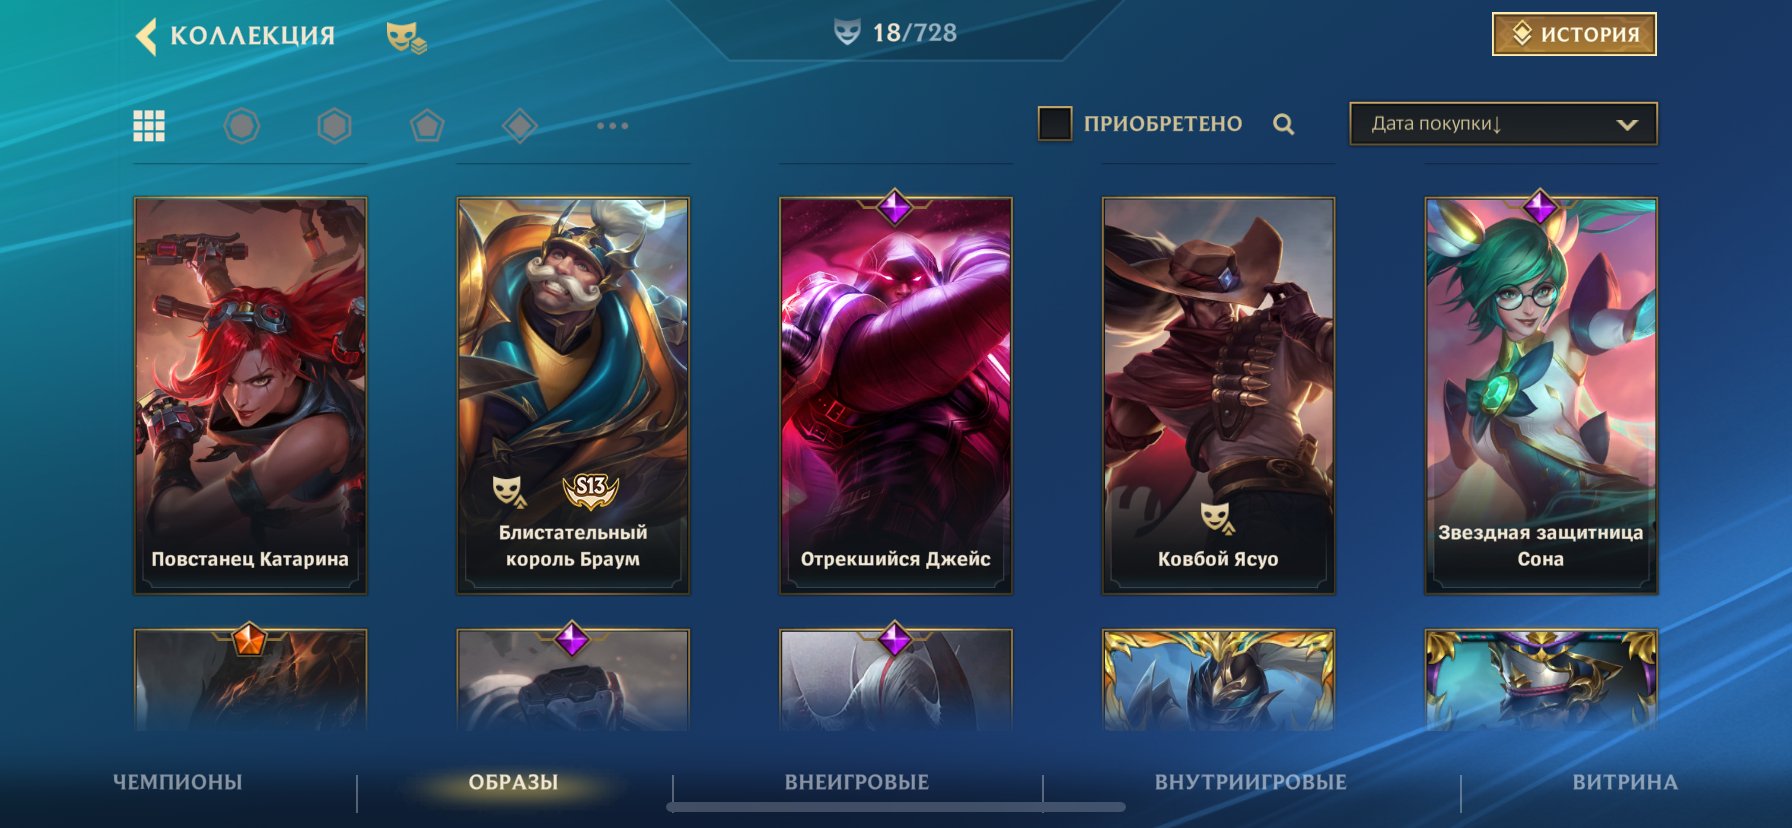
Task: Open skin search magnifier icon
Action: coord(1284,124)
